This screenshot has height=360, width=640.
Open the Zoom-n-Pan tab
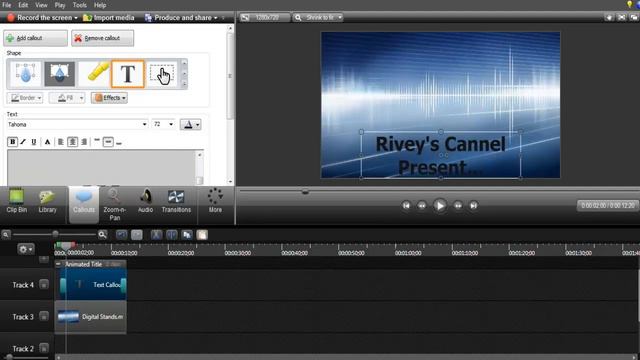coord(115,205)
